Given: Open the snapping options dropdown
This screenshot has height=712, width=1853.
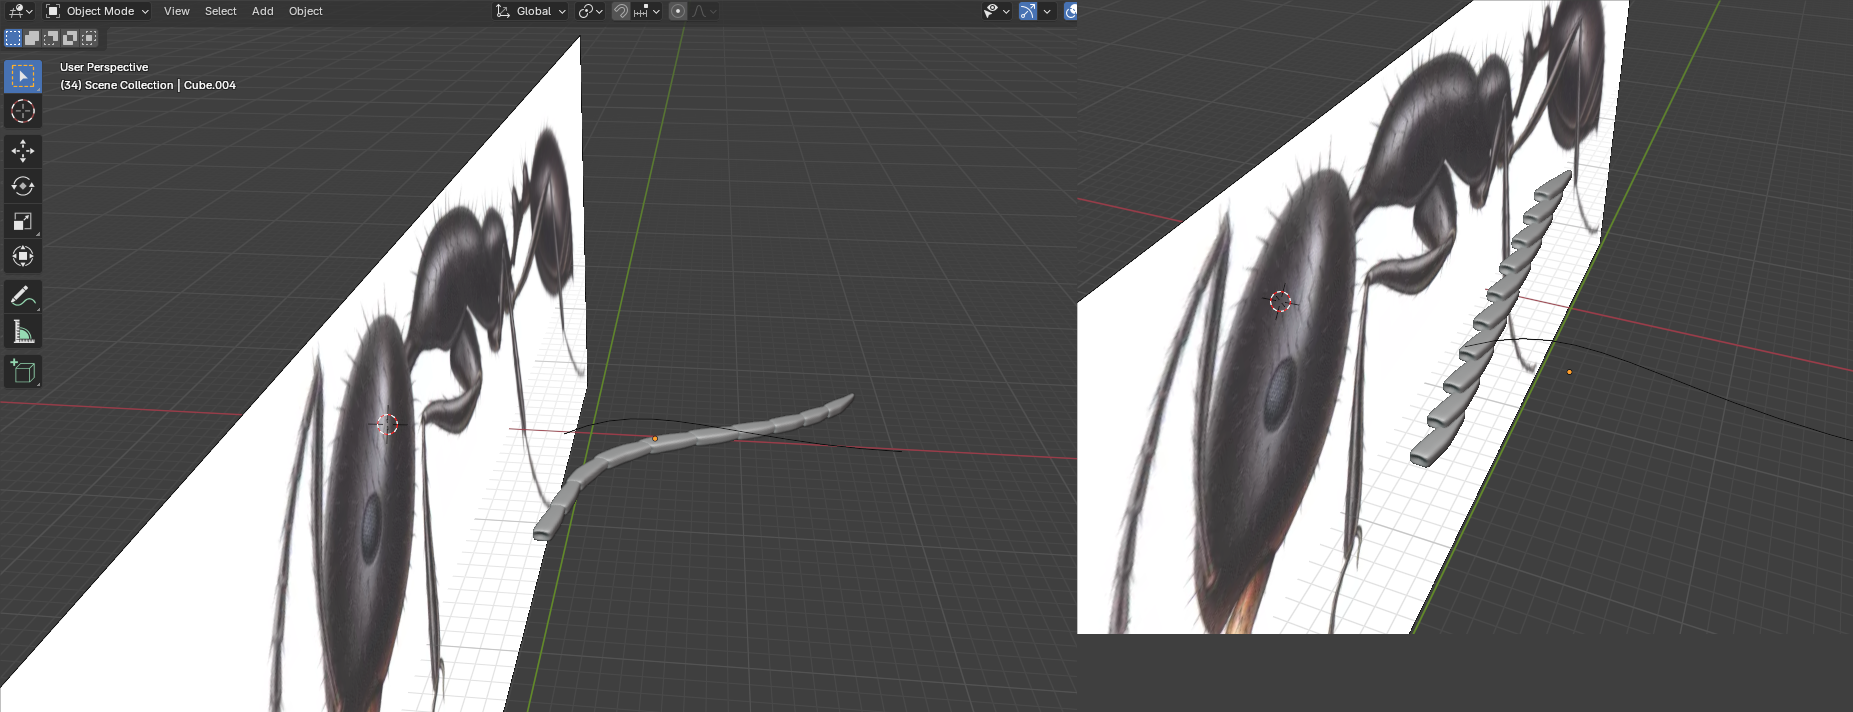Looking at the screenshot, I should tap(647, 11).
